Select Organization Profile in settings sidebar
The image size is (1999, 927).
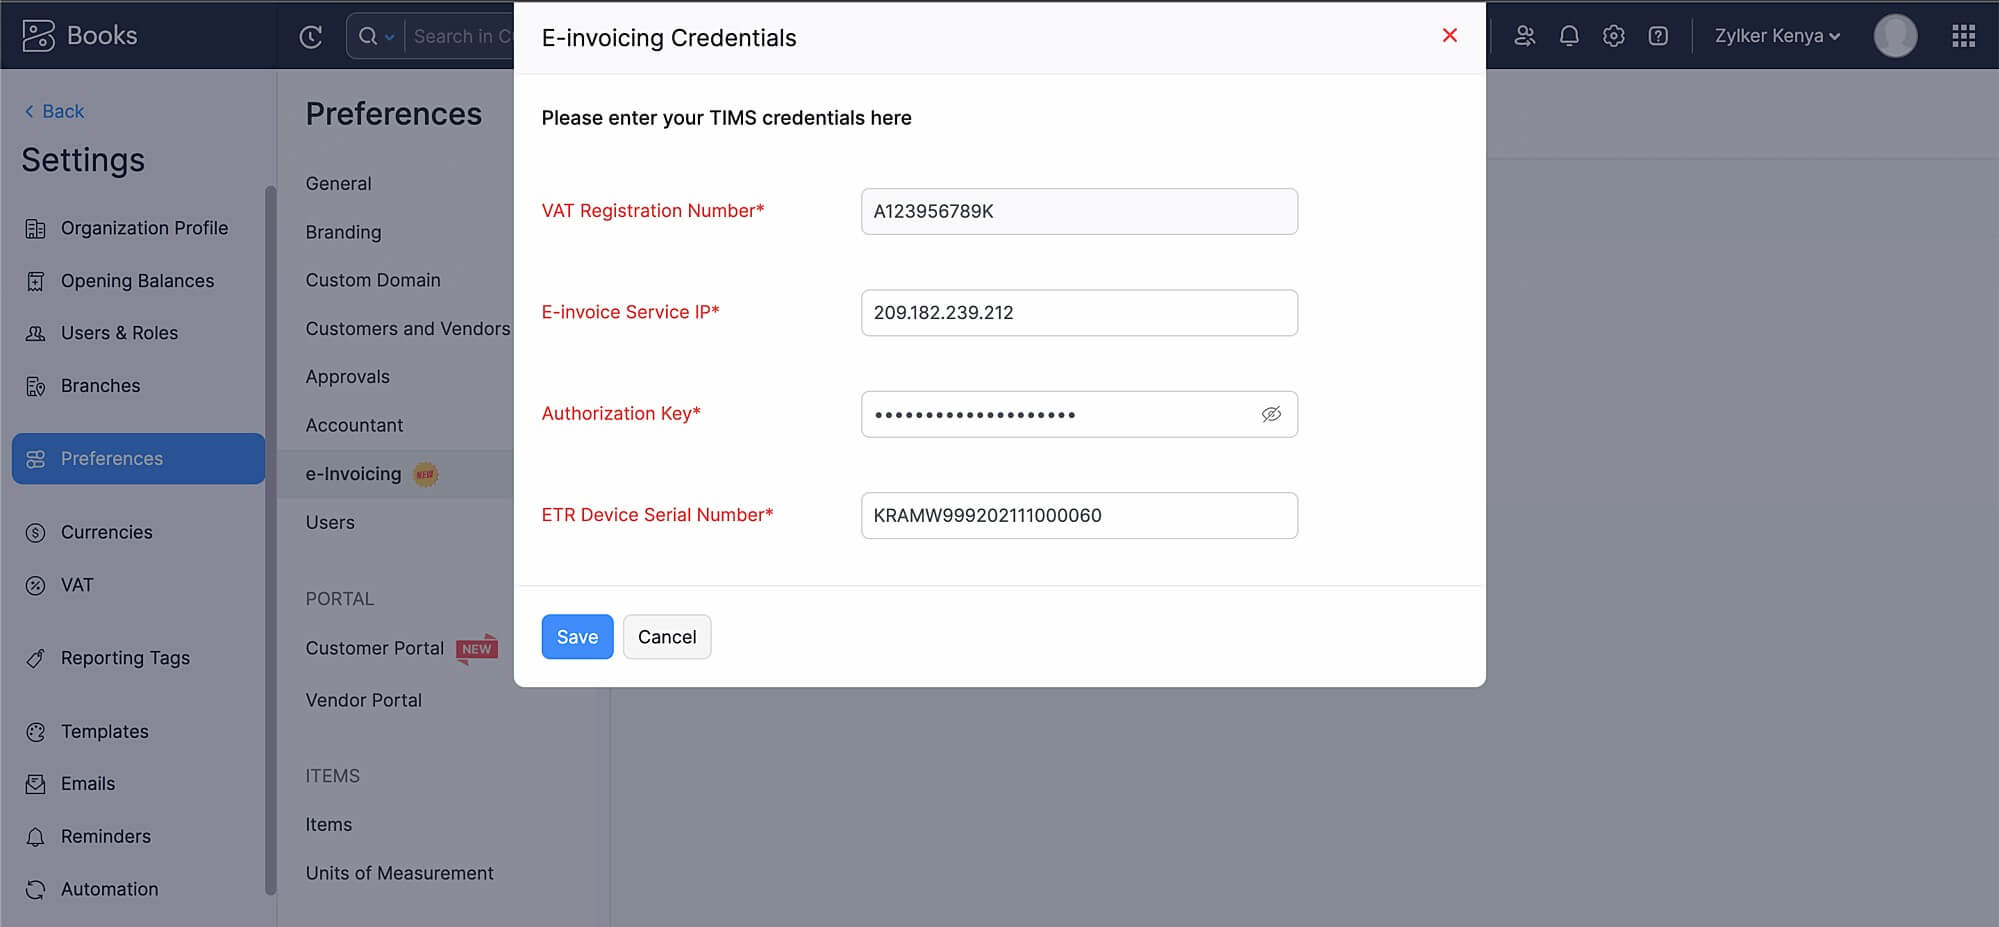click(x=144, y=228)
